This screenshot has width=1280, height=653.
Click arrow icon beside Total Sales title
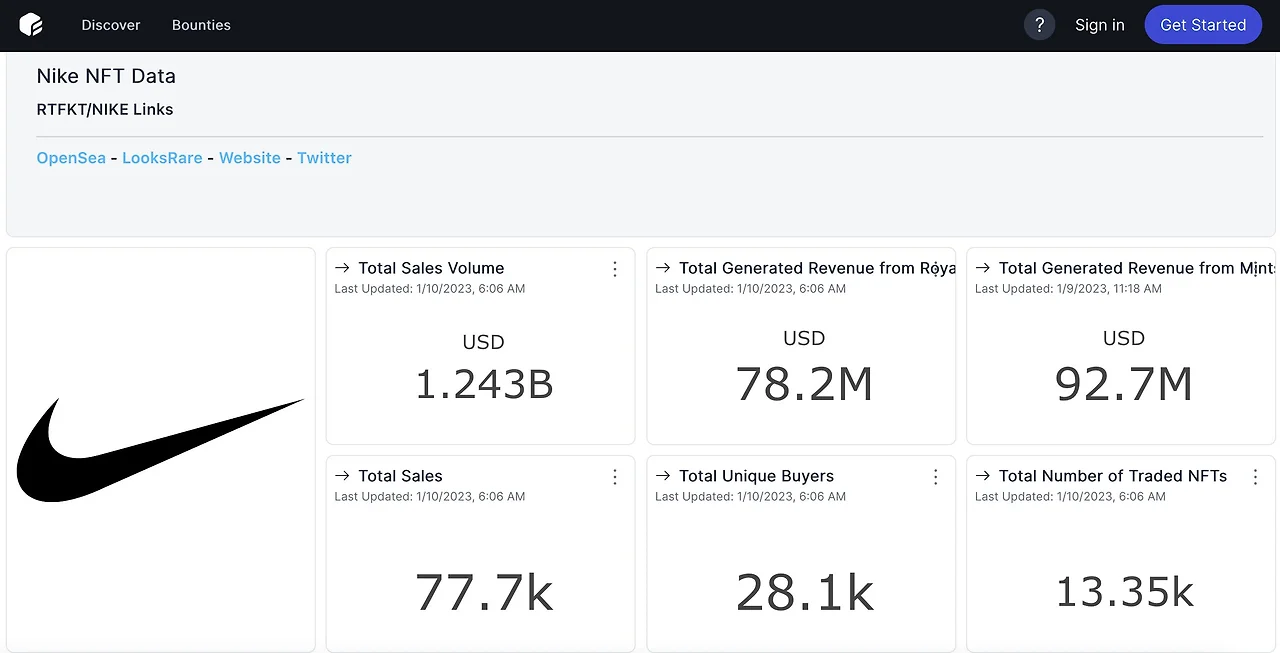coord(342,476)
